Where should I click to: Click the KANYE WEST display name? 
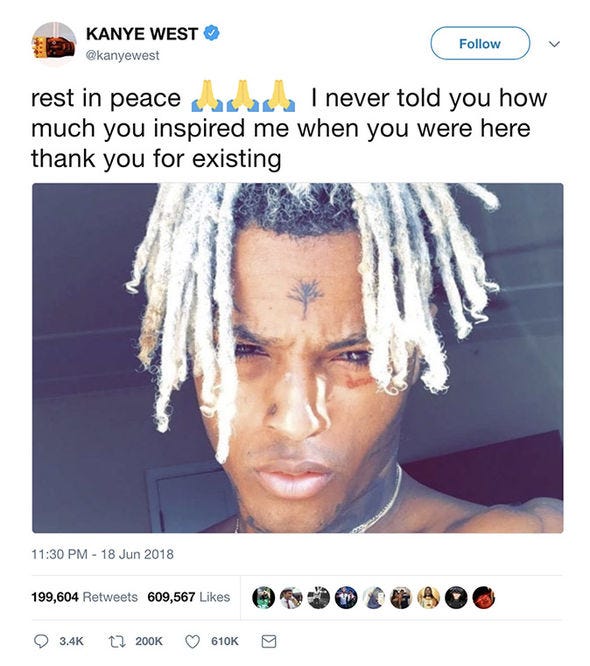click(x=142, y=34)
